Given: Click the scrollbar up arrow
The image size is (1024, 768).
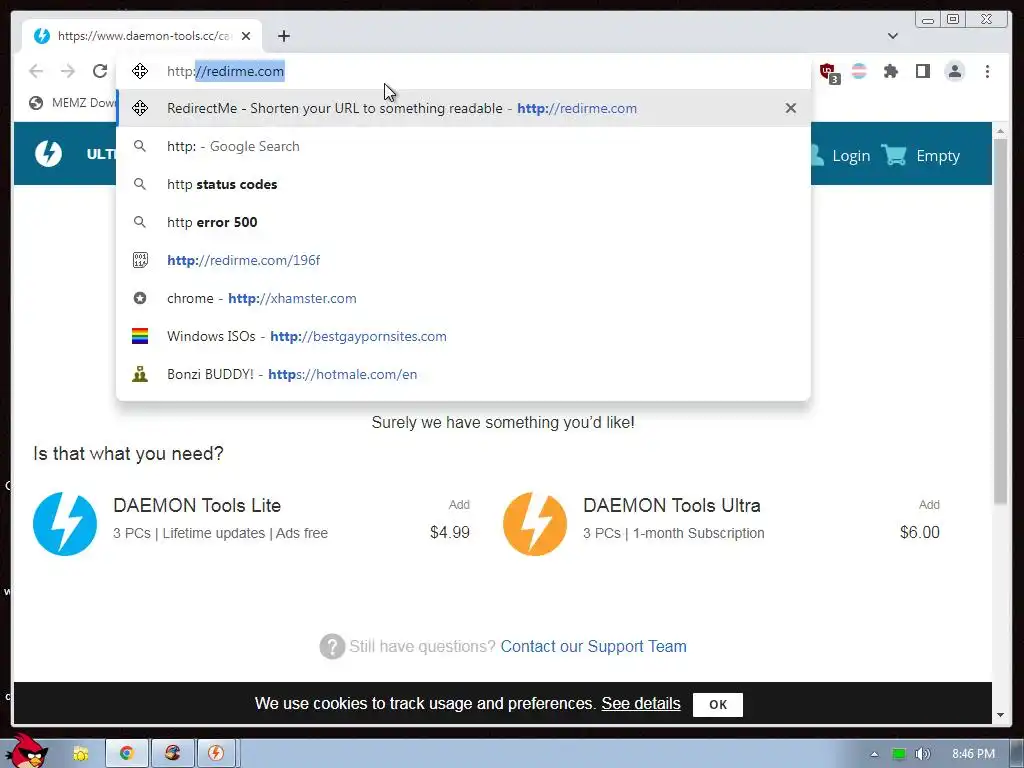Looking at the screenshot, I should 1000,132.
